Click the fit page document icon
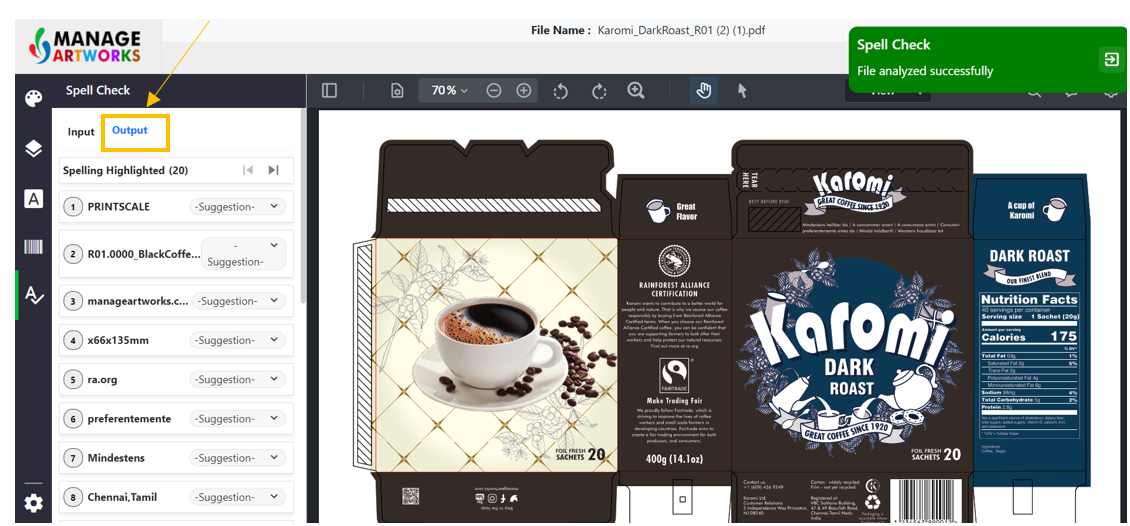The height and width of the screenshot is (526, 1130). 396,91
